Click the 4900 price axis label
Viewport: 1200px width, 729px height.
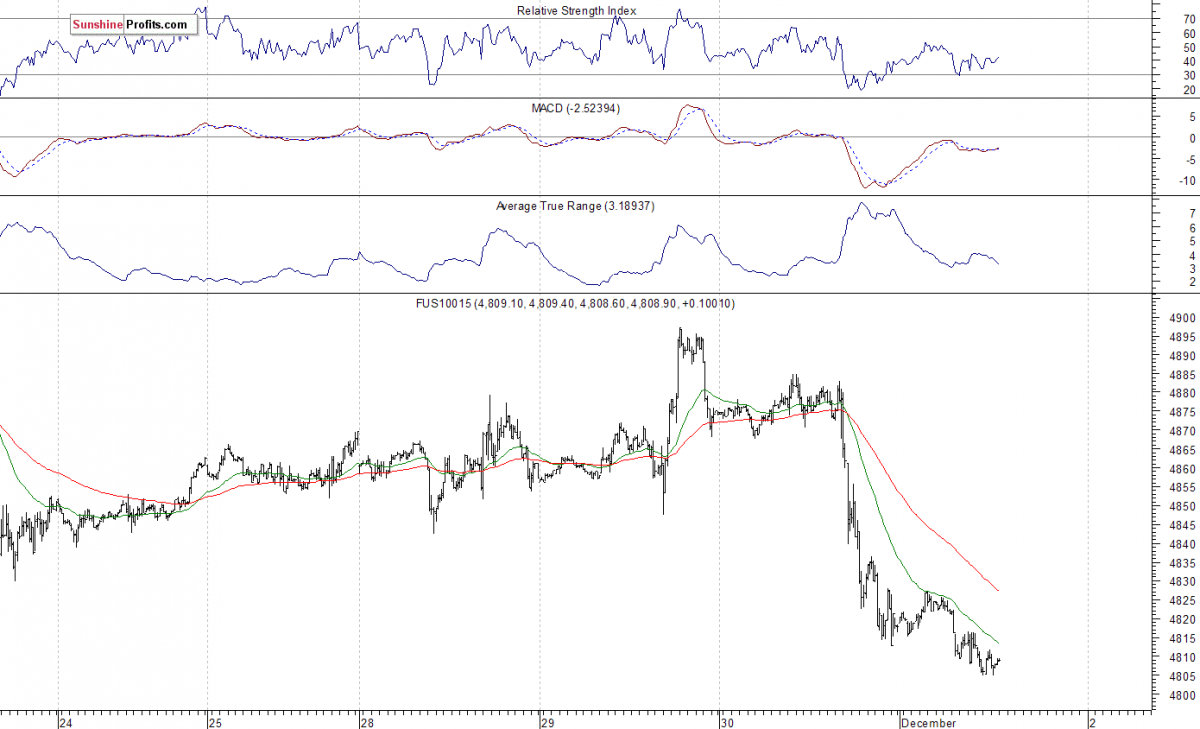pos(1184,318)
